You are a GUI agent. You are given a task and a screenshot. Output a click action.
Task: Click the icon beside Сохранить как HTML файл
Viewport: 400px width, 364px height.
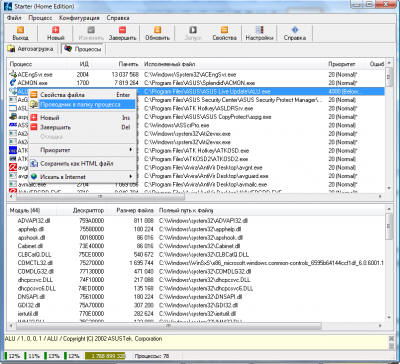pyautogui.click(x=34, y=164)
